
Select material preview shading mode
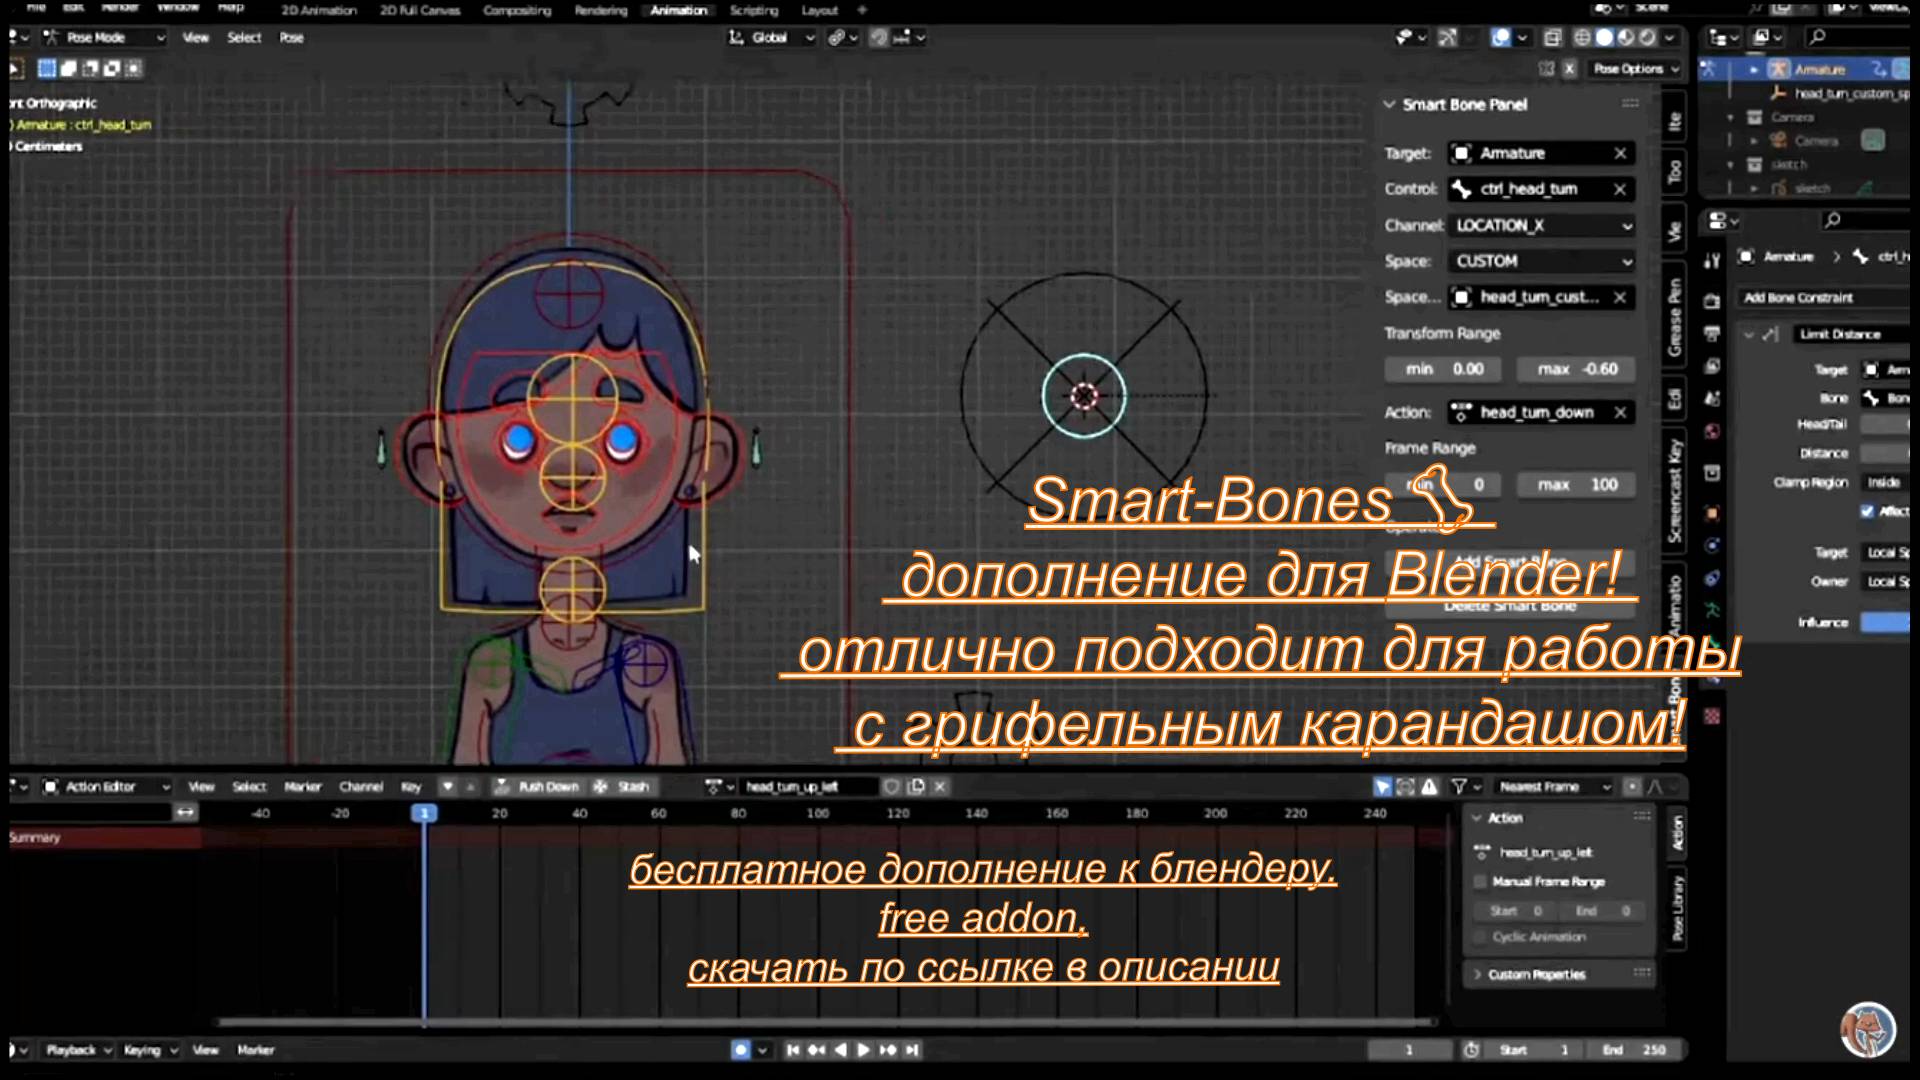tap(1626, 37)
